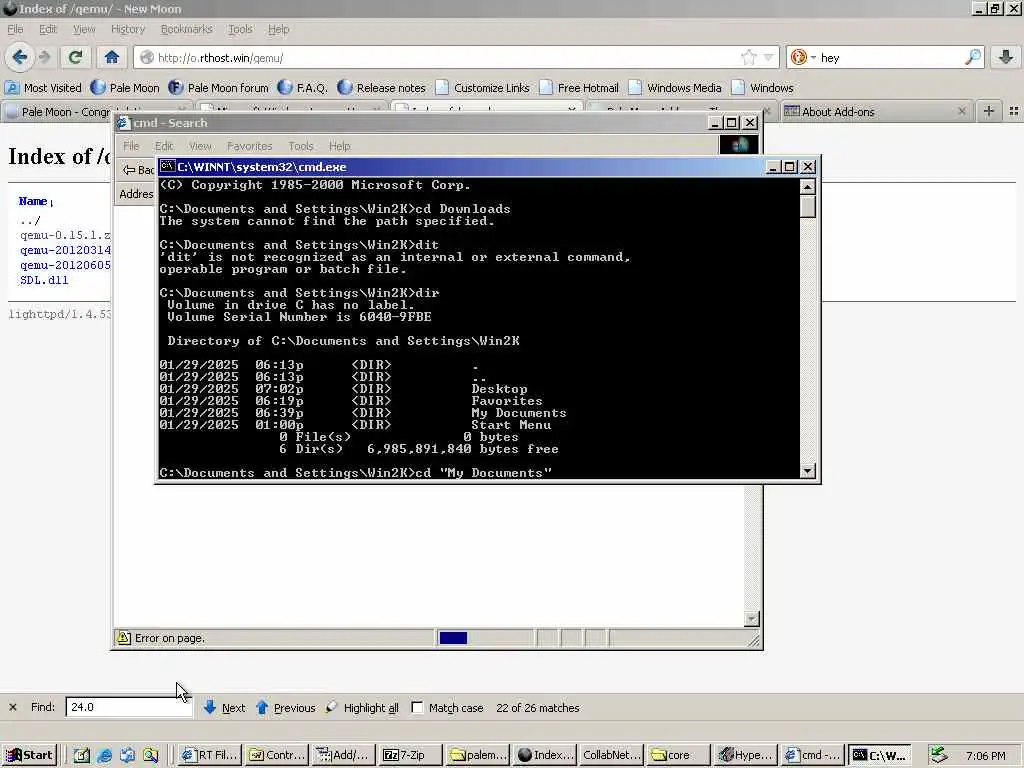
Task: Open the Windows Start menu
Action: click(29, 755)
